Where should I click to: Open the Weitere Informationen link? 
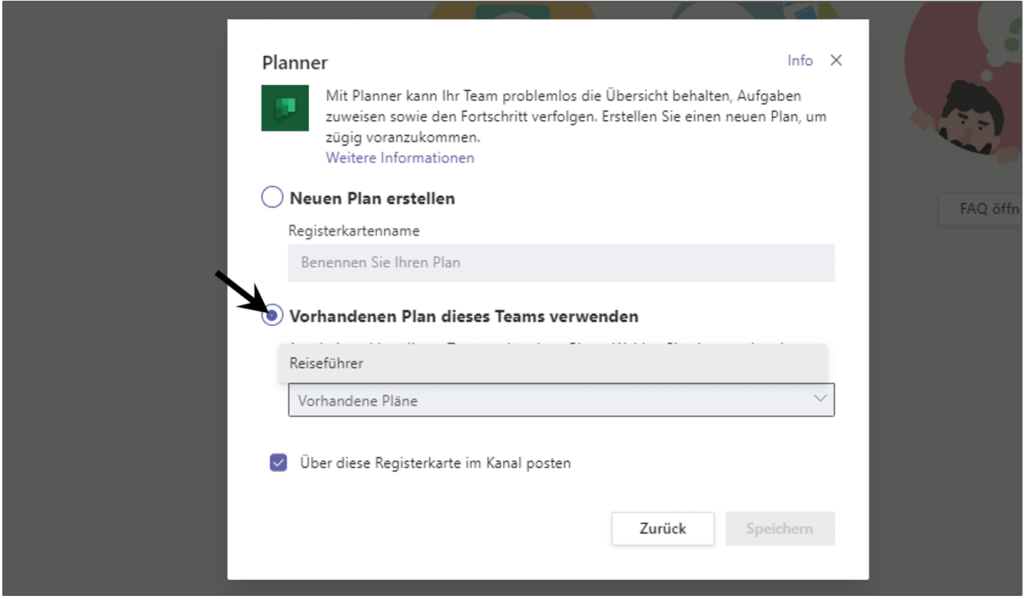pyautogui.click(x=400, y=157)
